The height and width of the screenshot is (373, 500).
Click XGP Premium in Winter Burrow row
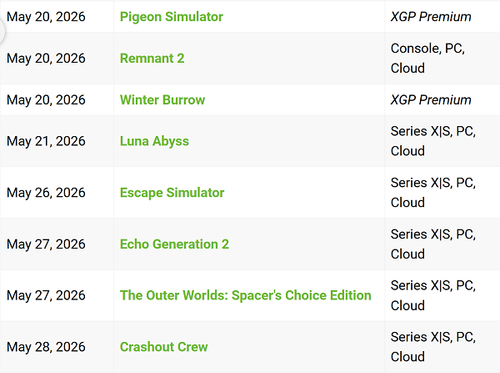coord(431,100)
